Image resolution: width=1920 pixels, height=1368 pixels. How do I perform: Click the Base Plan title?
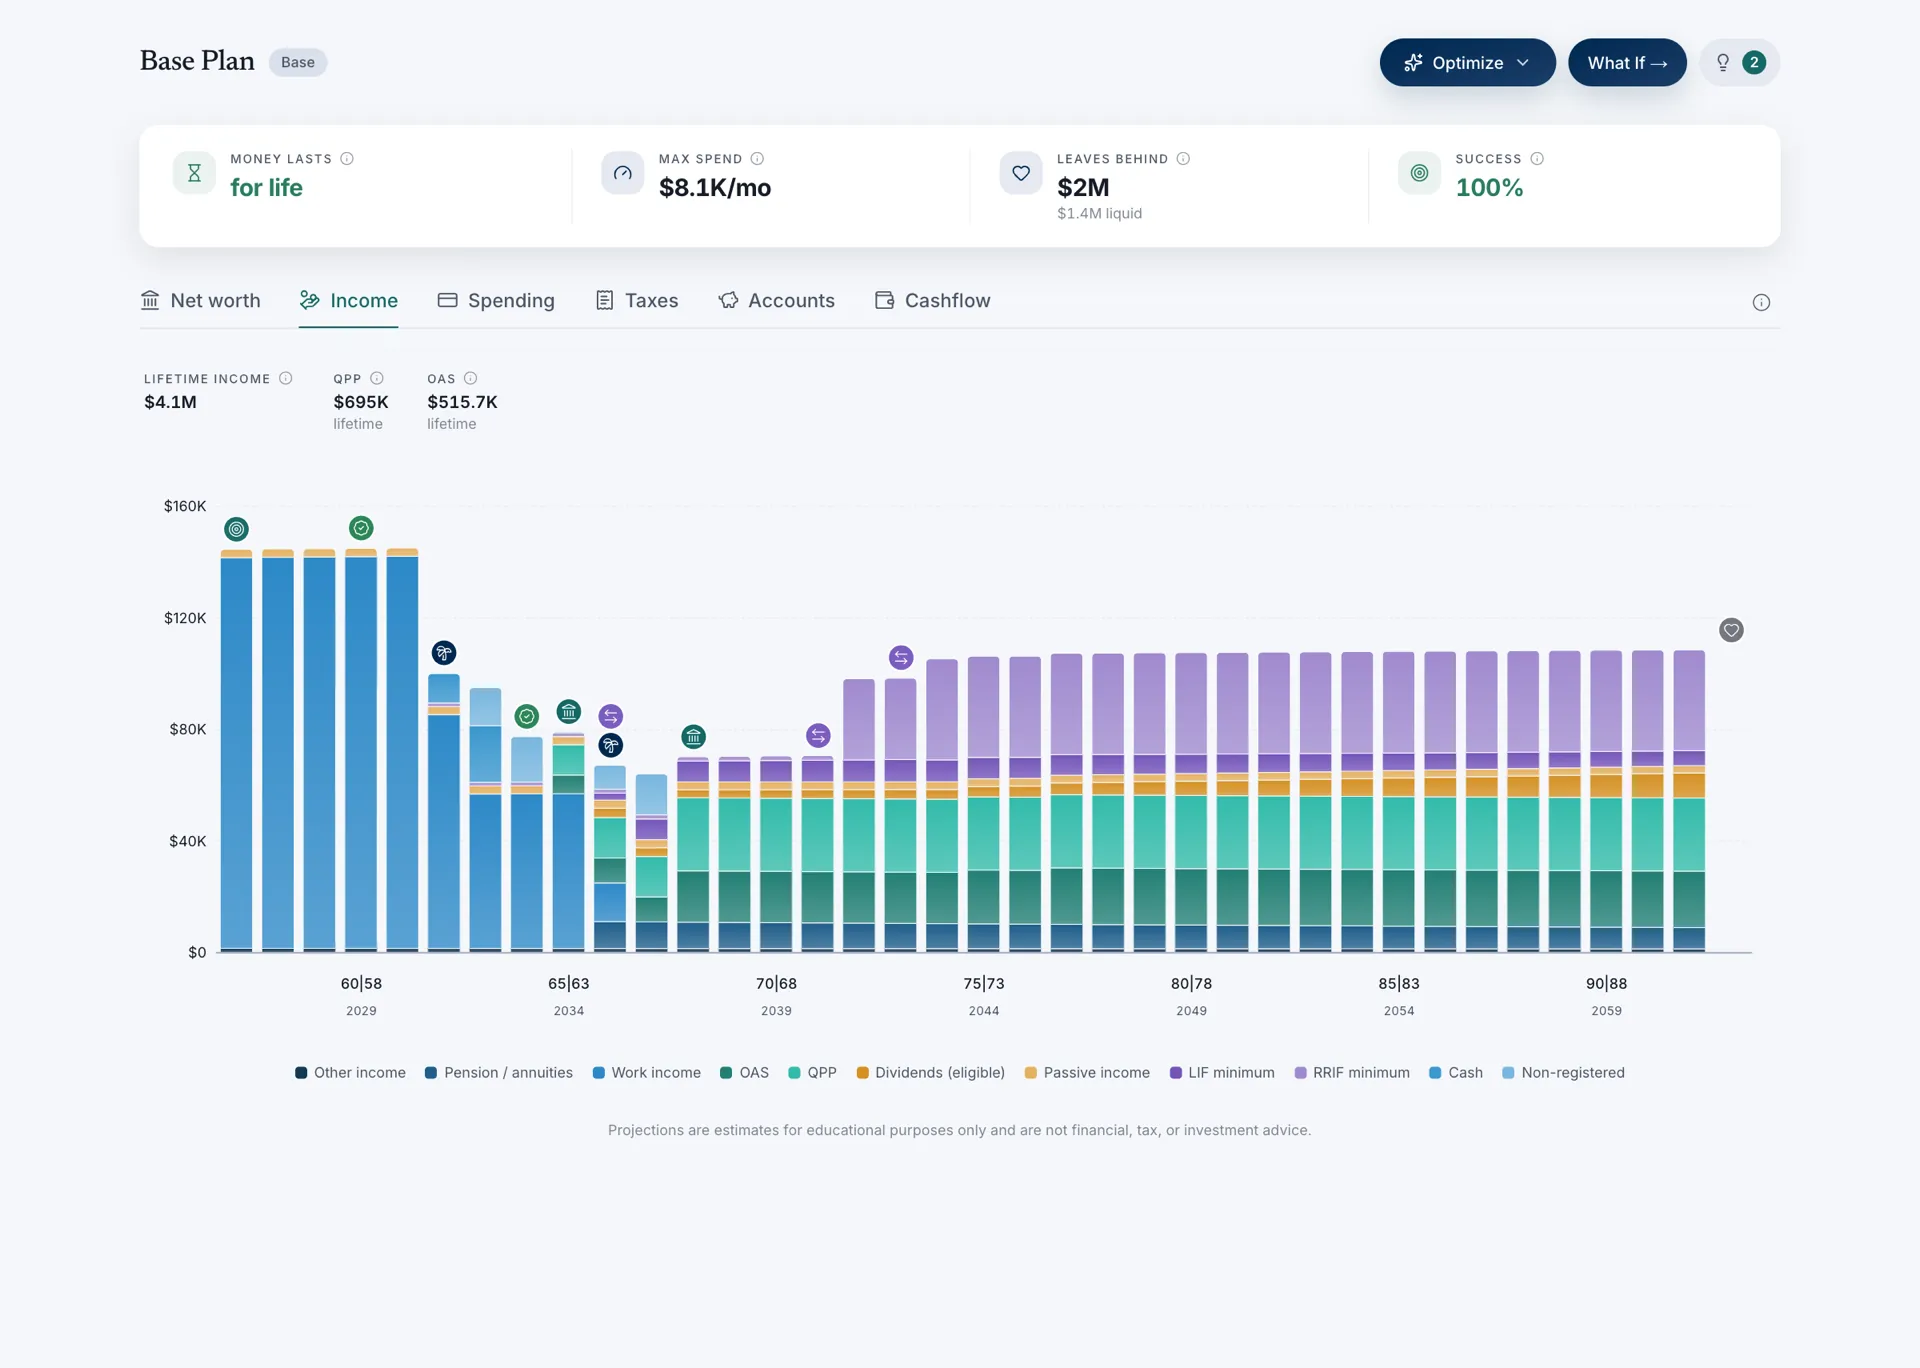197,61
